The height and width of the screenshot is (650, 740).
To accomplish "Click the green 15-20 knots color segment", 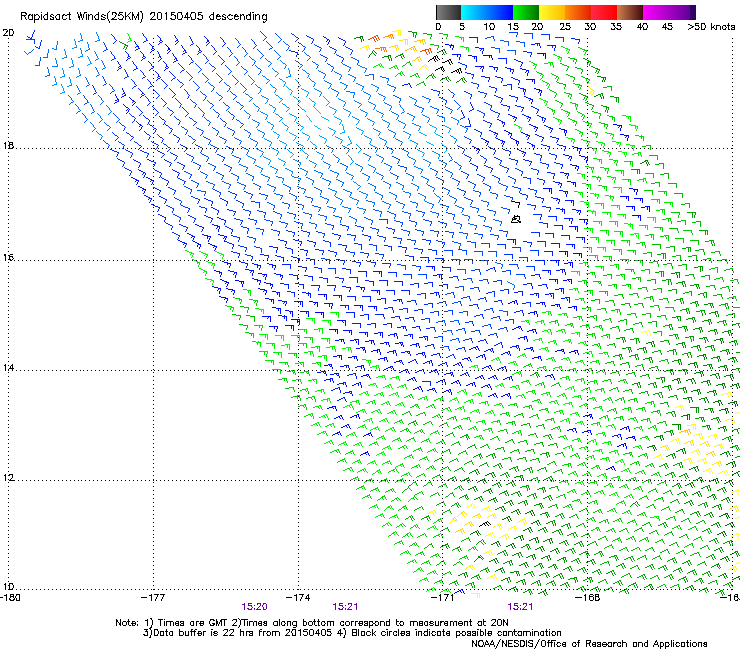I will 526,12.
